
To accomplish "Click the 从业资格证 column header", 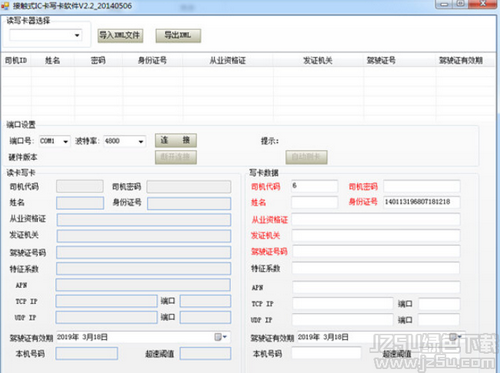I will pos(228,60).
